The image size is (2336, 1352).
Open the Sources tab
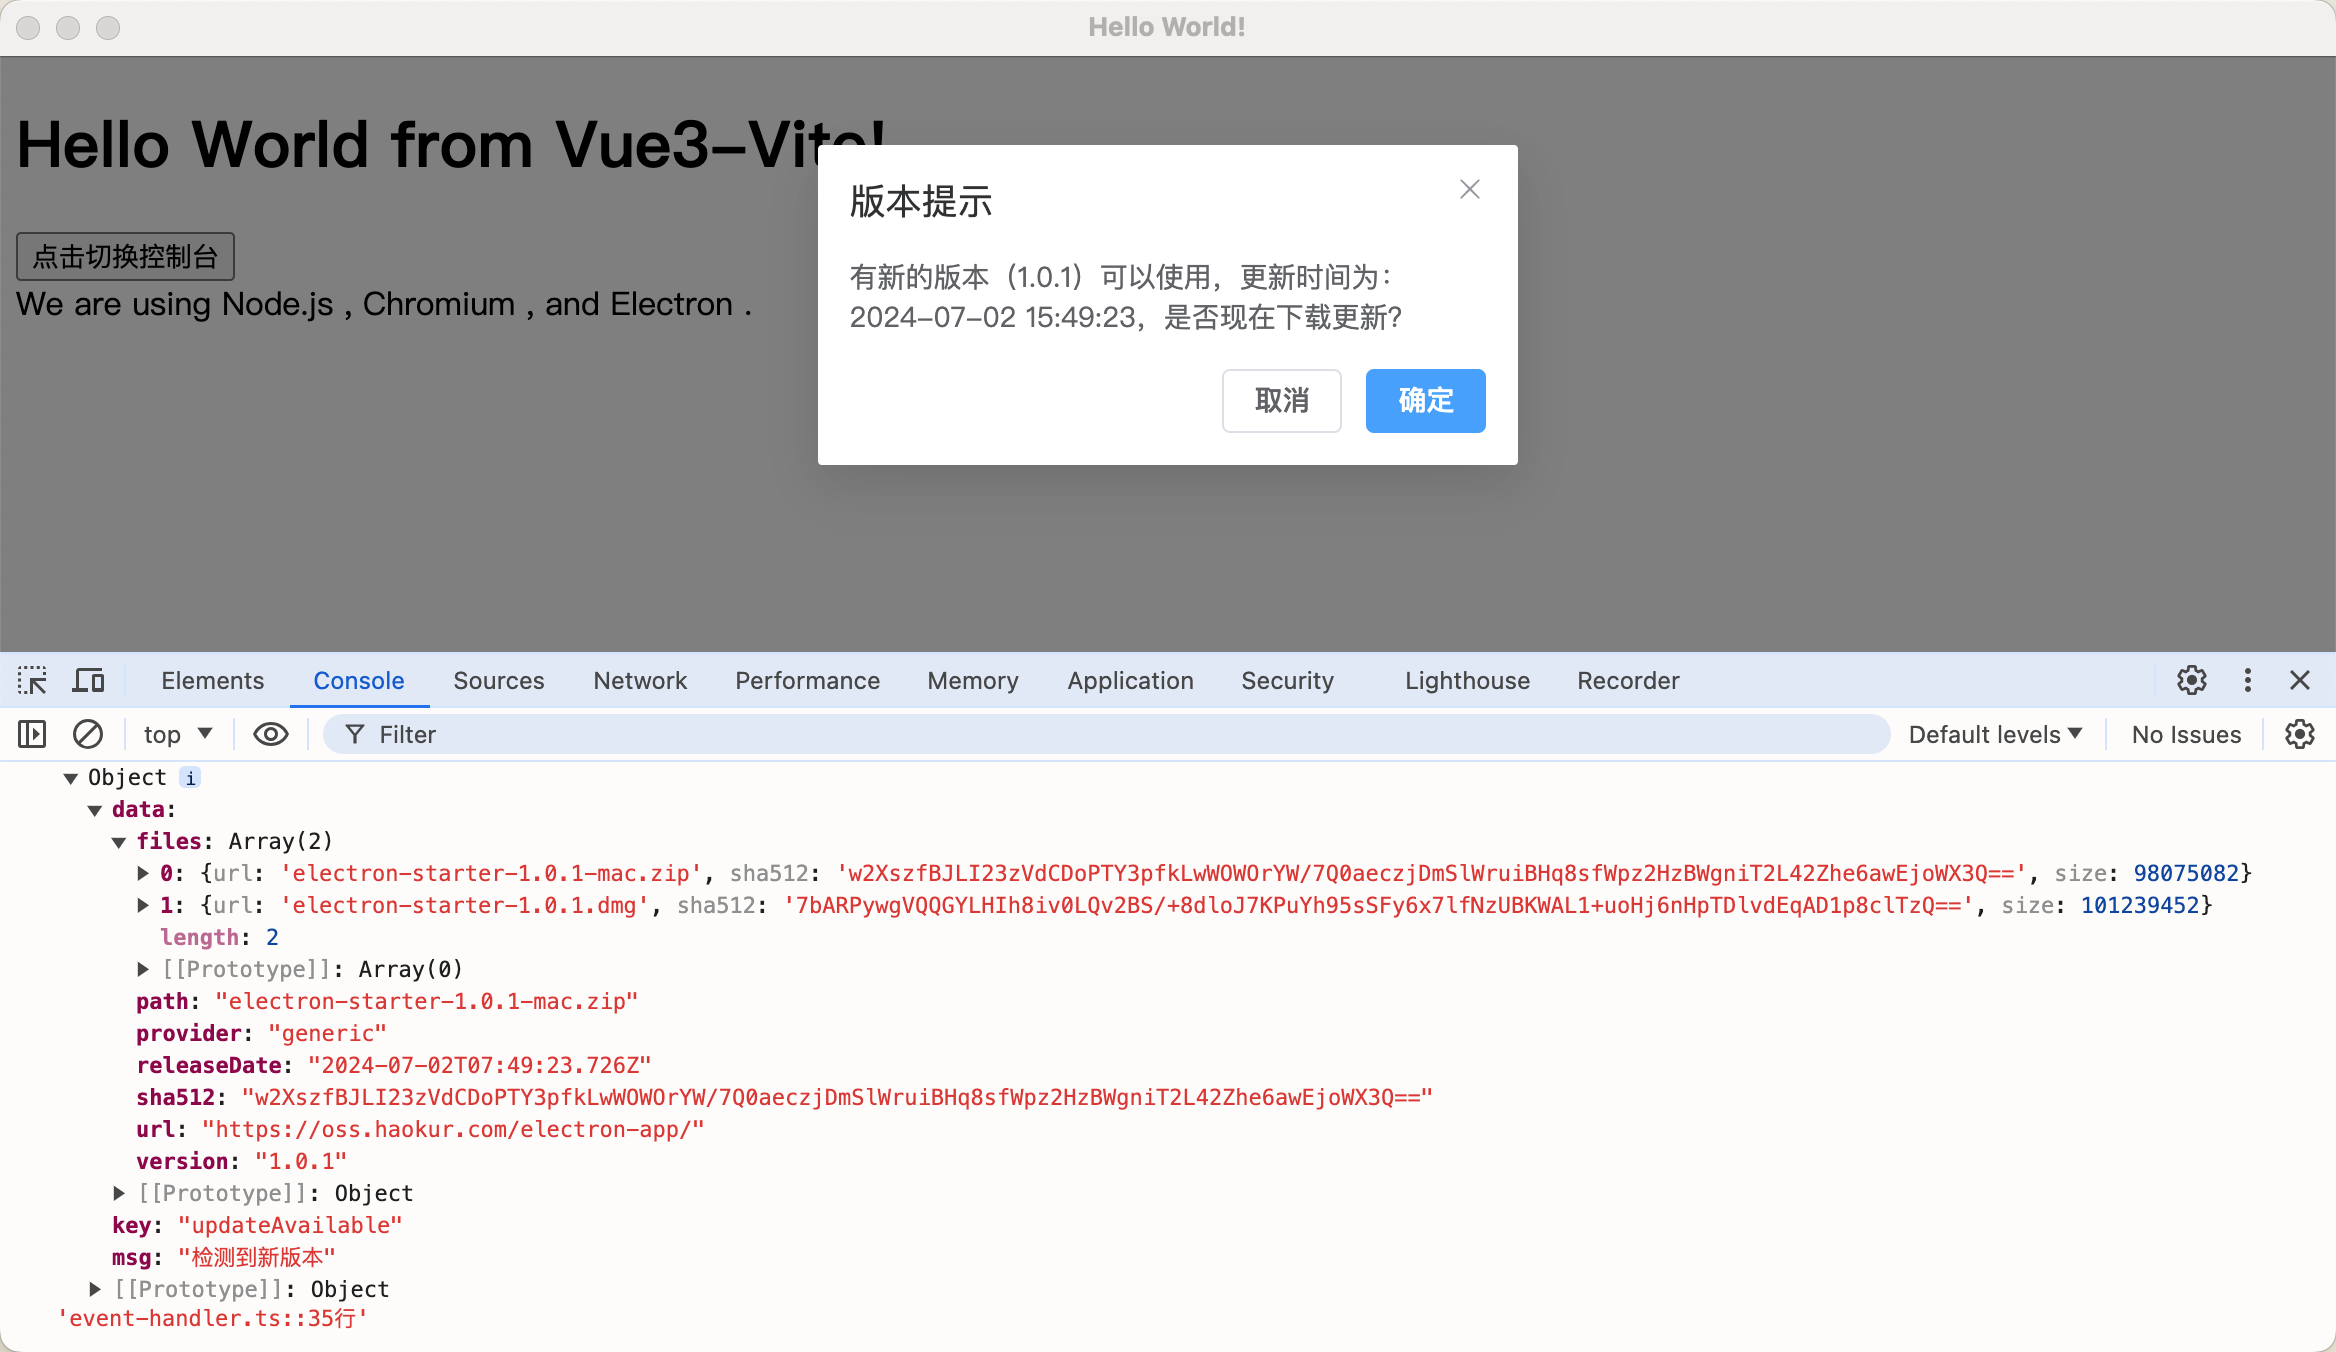point(499,681)
